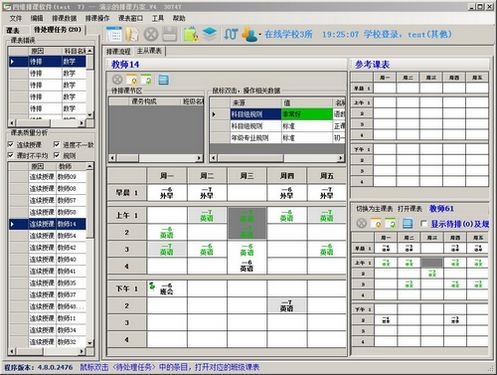
Task: Open the 工具 menu
Action: pos(158,18)
